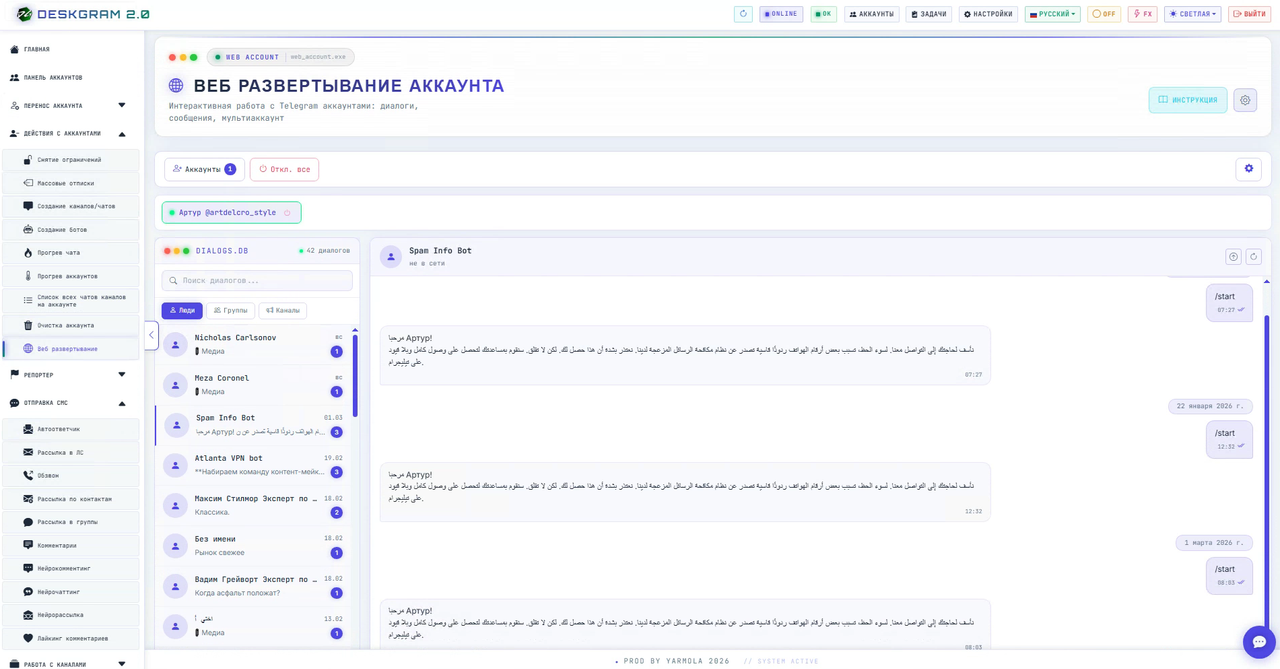Open Прогрев чата flame item
The height and width of the screenshot is (669, 1280).
point(72,253)
